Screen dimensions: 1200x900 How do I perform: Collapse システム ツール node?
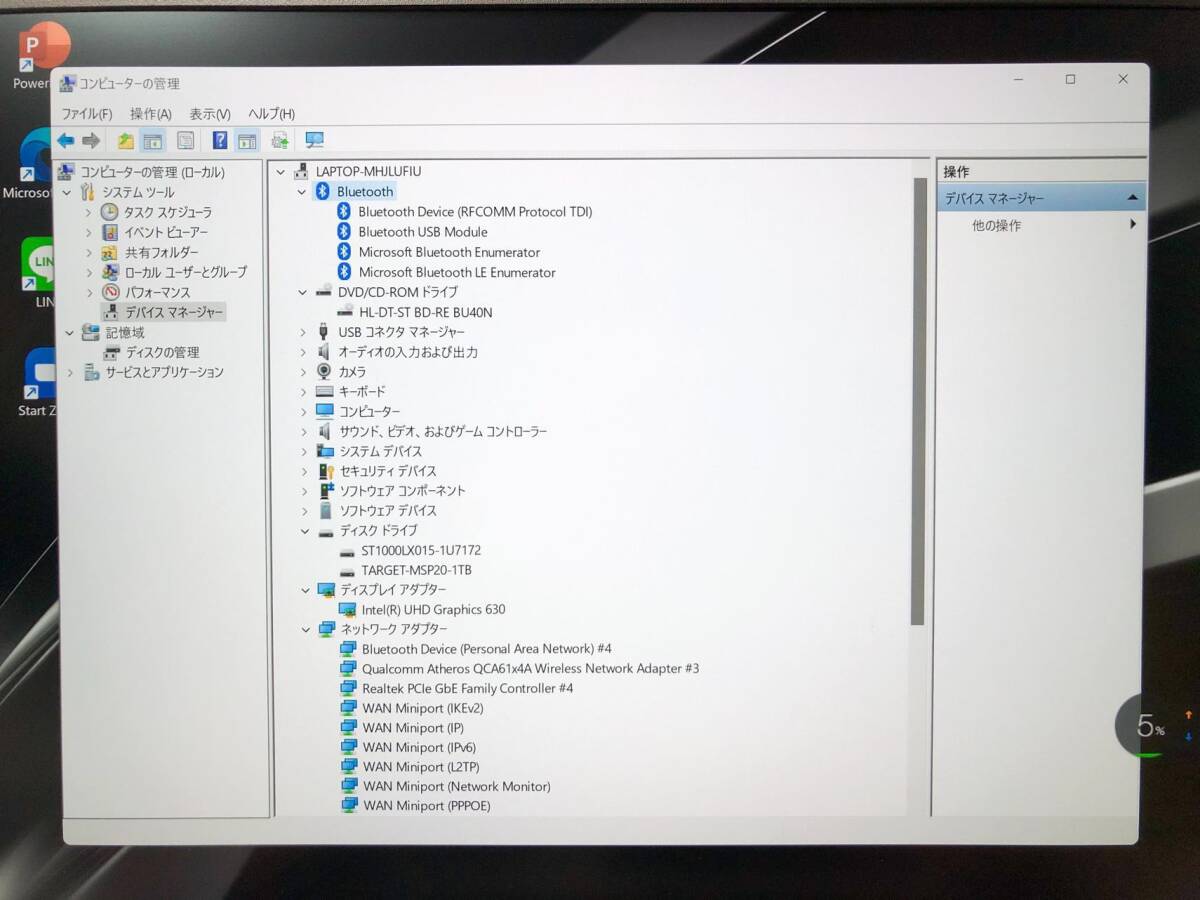tap(68, 192)
